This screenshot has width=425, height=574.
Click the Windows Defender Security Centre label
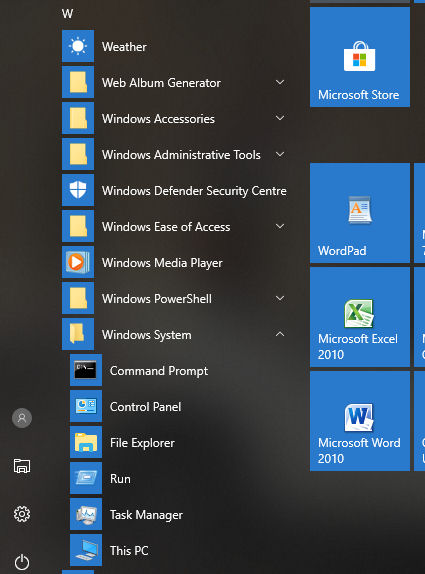(x=194, y=191)
